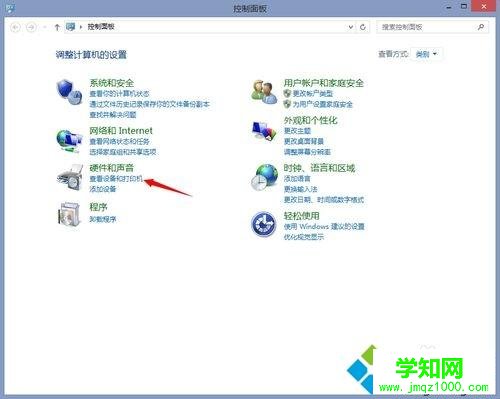Click the back navigation arrow
This screenshot has height=399, width=500.
15,27
